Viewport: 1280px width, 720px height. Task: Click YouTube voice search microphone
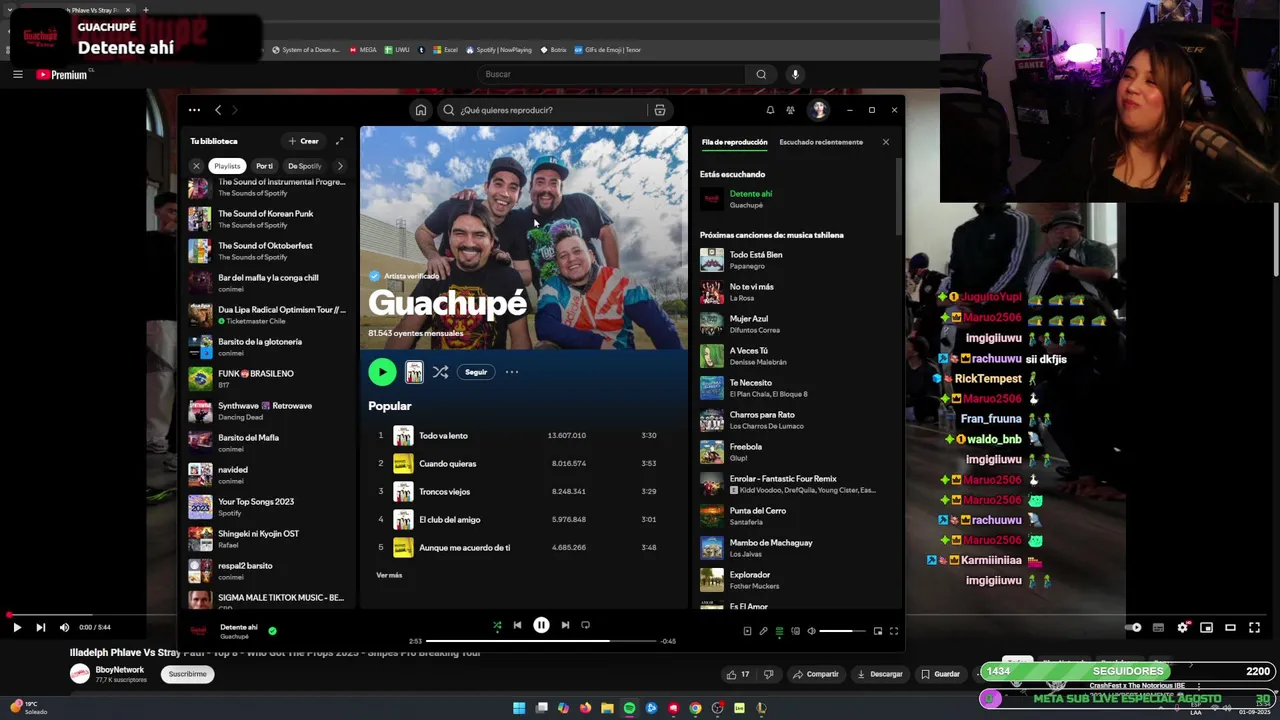pos(795,74)
